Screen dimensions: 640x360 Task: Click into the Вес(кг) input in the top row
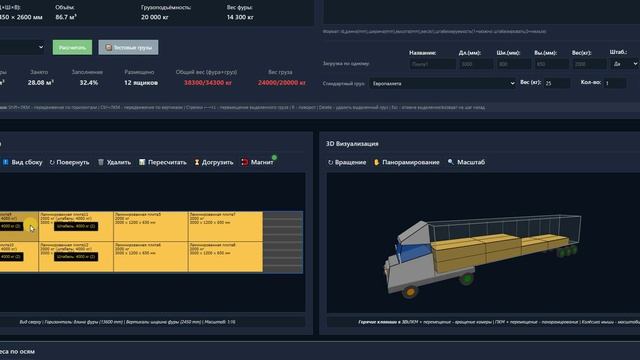[589, 64]
